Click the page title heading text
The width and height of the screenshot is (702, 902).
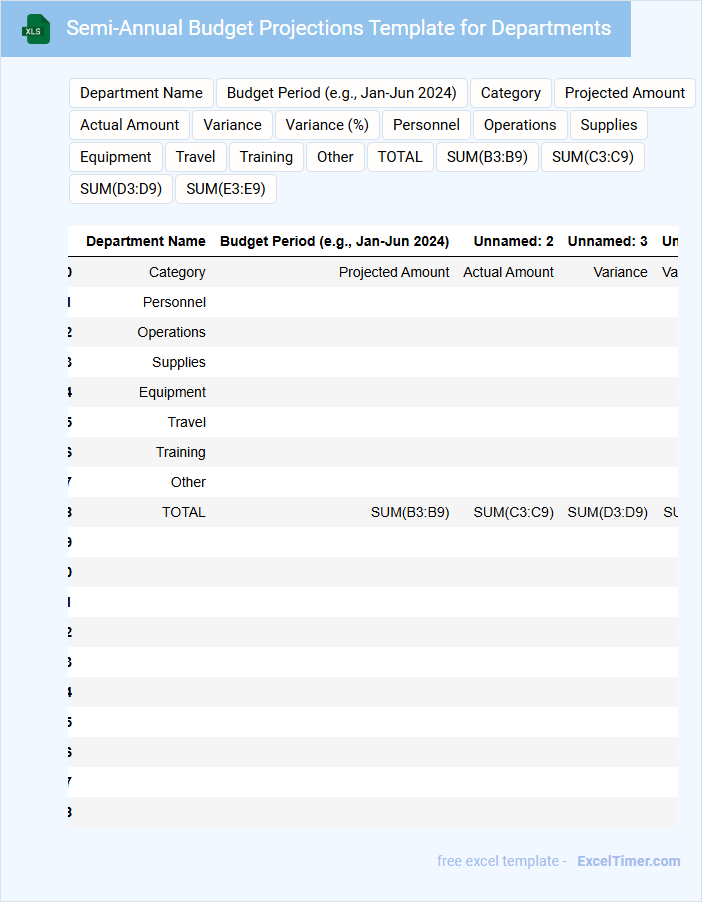(x=338, y=28)
